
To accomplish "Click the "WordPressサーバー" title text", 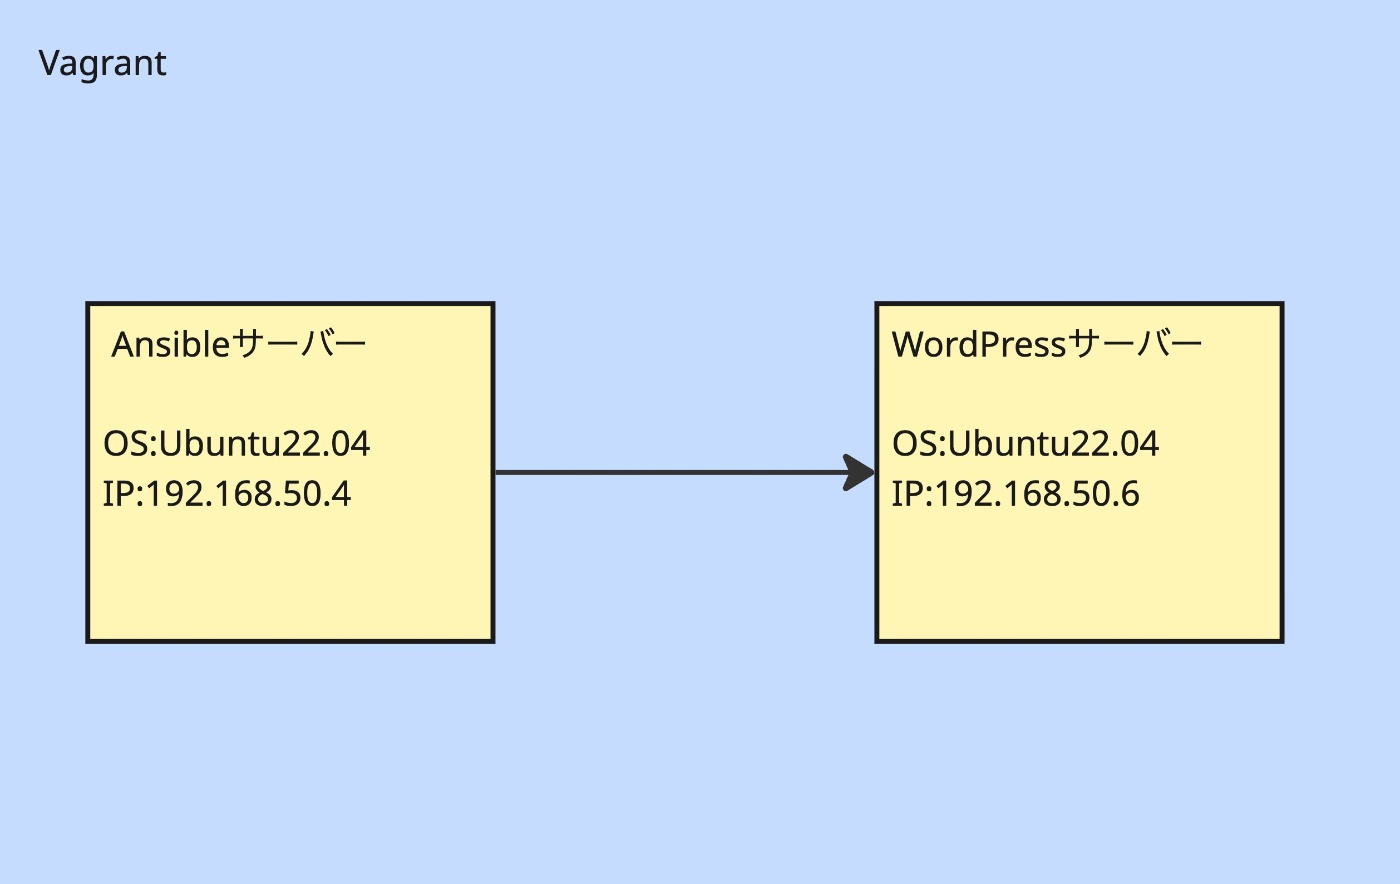I will [x=1047, y=344].
